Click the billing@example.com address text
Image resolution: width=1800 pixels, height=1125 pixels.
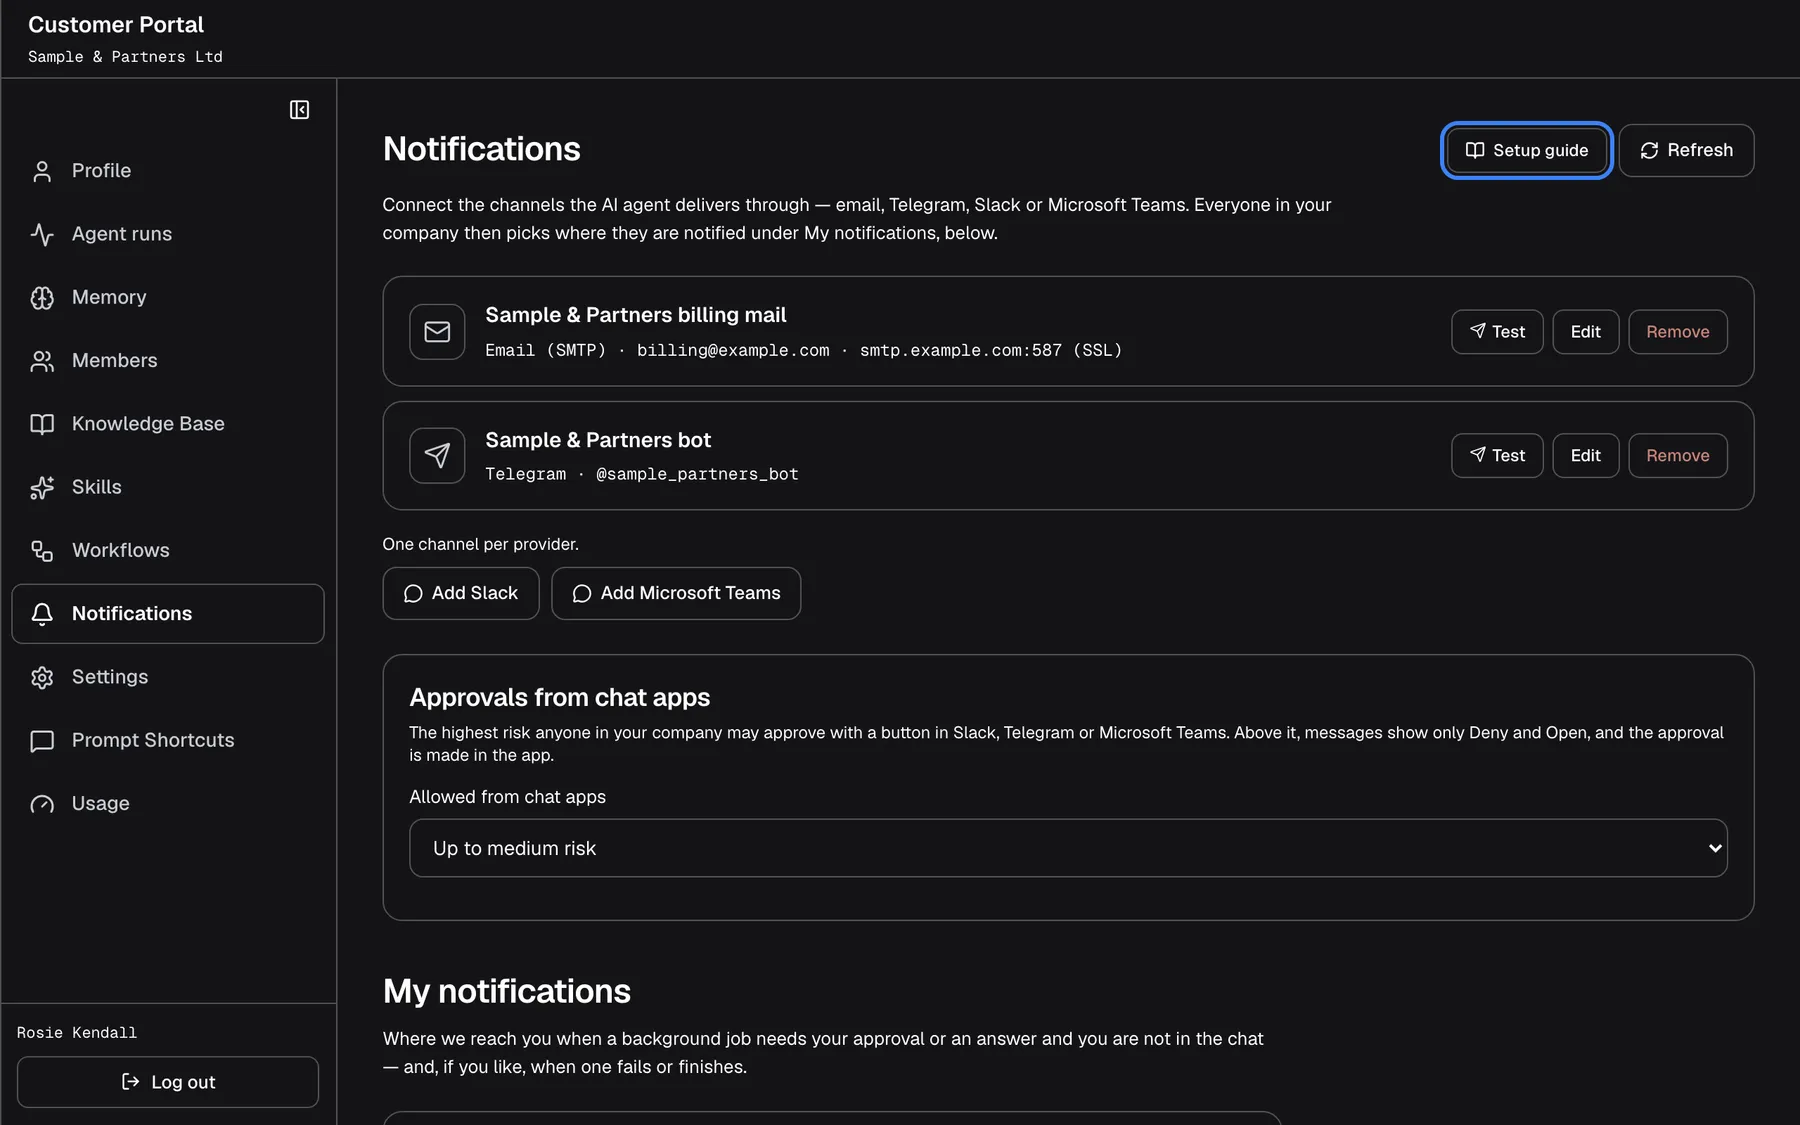click(733, 351)
